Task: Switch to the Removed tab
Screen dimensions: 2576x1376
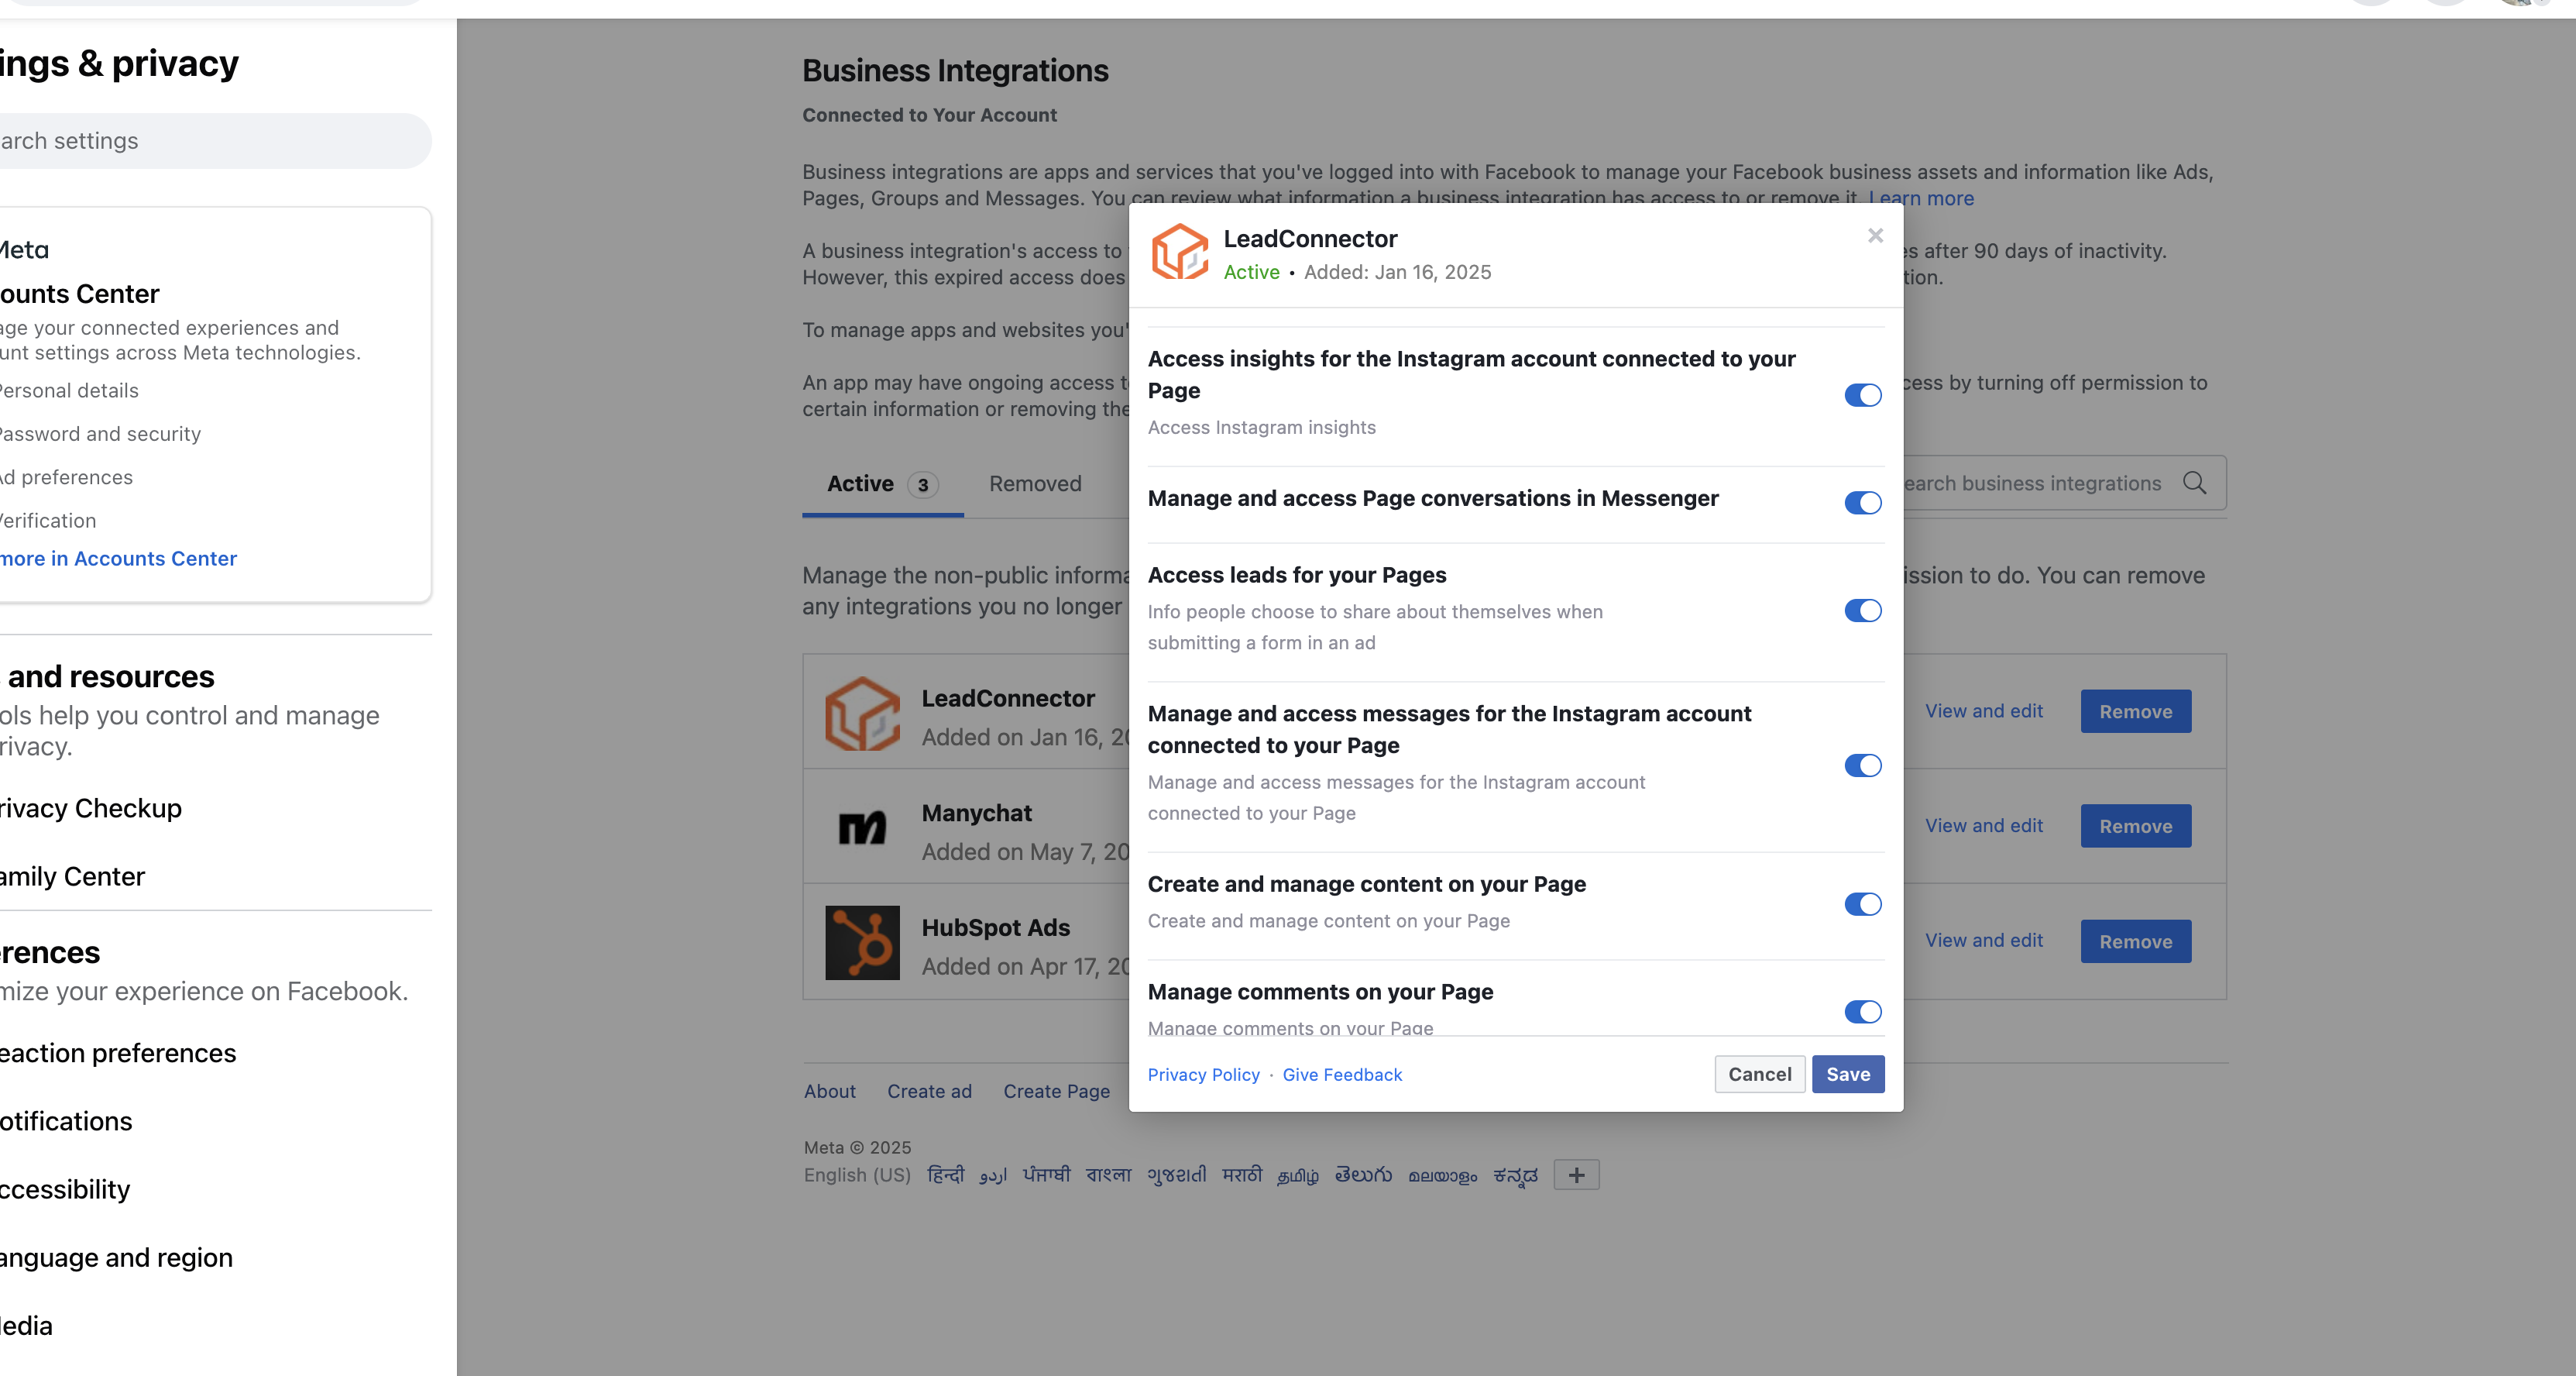Action: pos(1035,484)
